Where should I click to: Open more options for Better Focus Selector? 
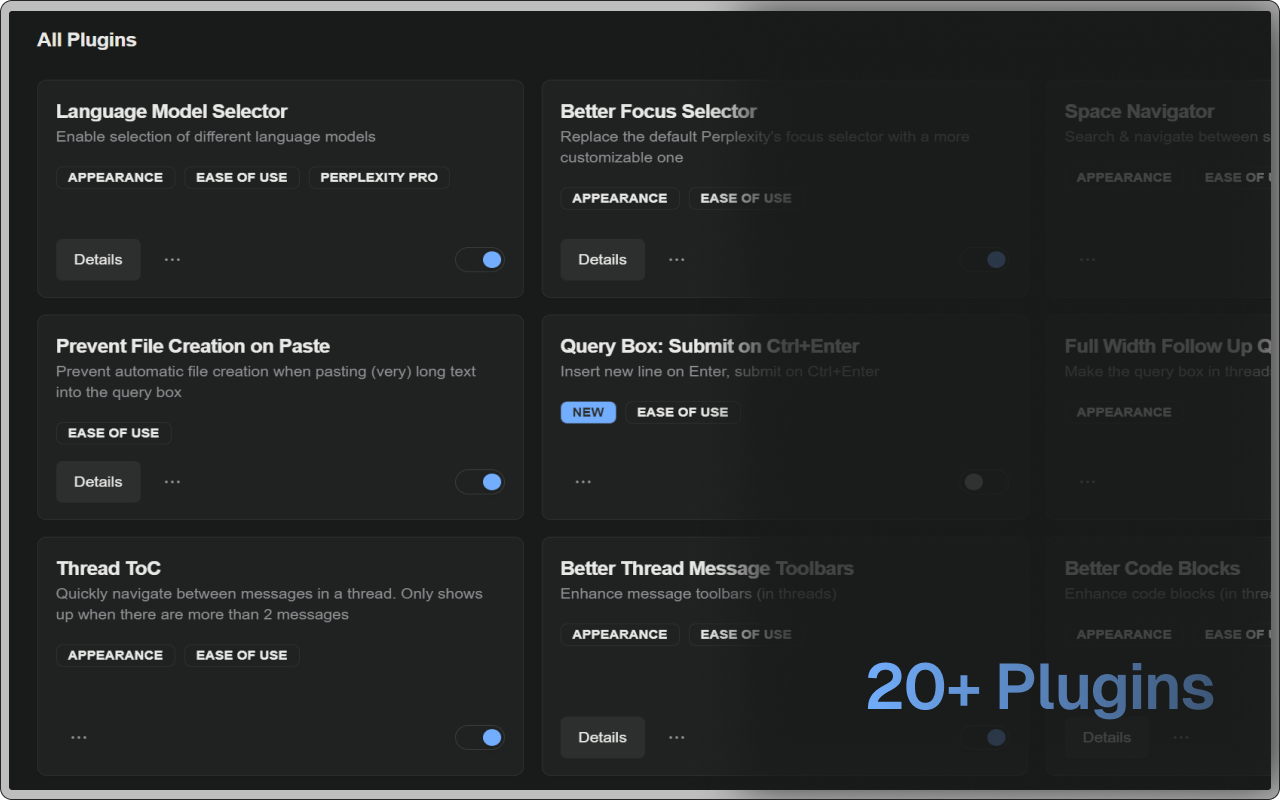point(677,260)
